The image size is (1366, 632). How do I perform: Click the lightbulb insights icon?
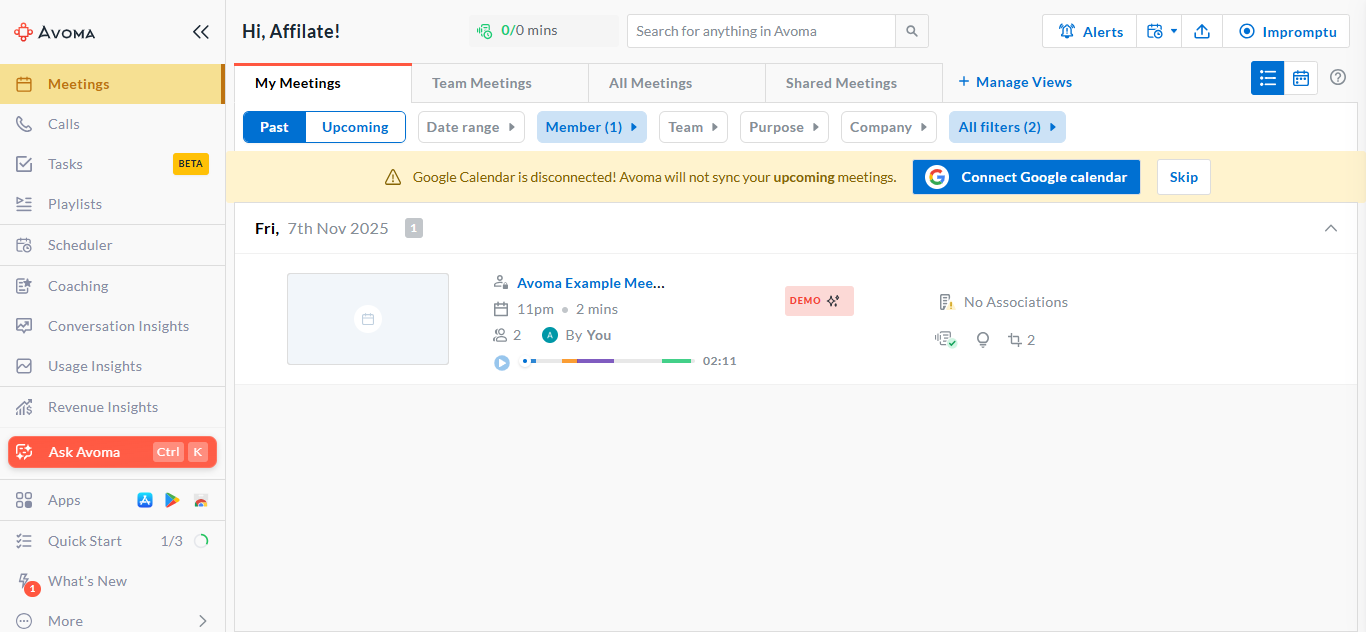point(983,340)
